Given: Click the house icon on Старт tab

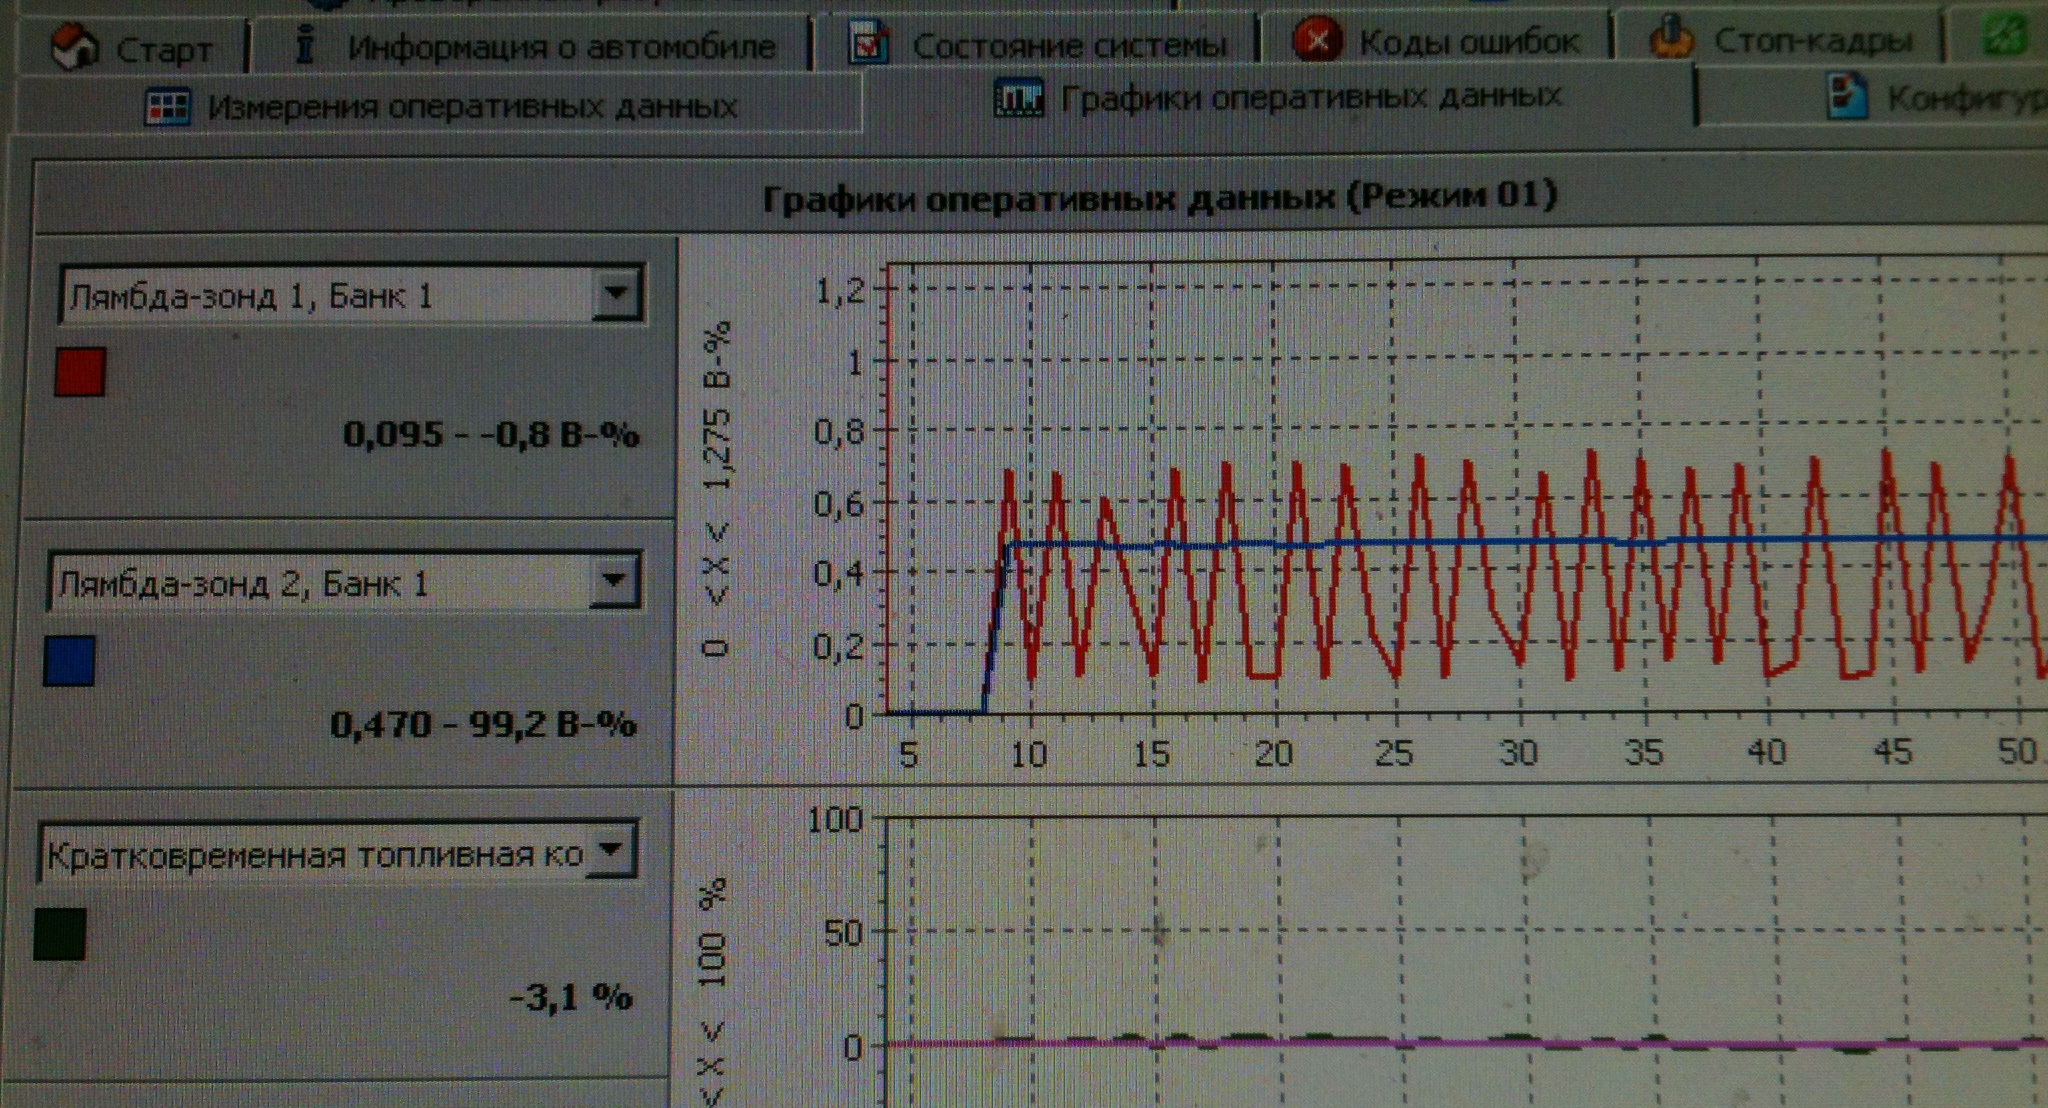Looking at the screenshot, I should [x=75, y=47].
